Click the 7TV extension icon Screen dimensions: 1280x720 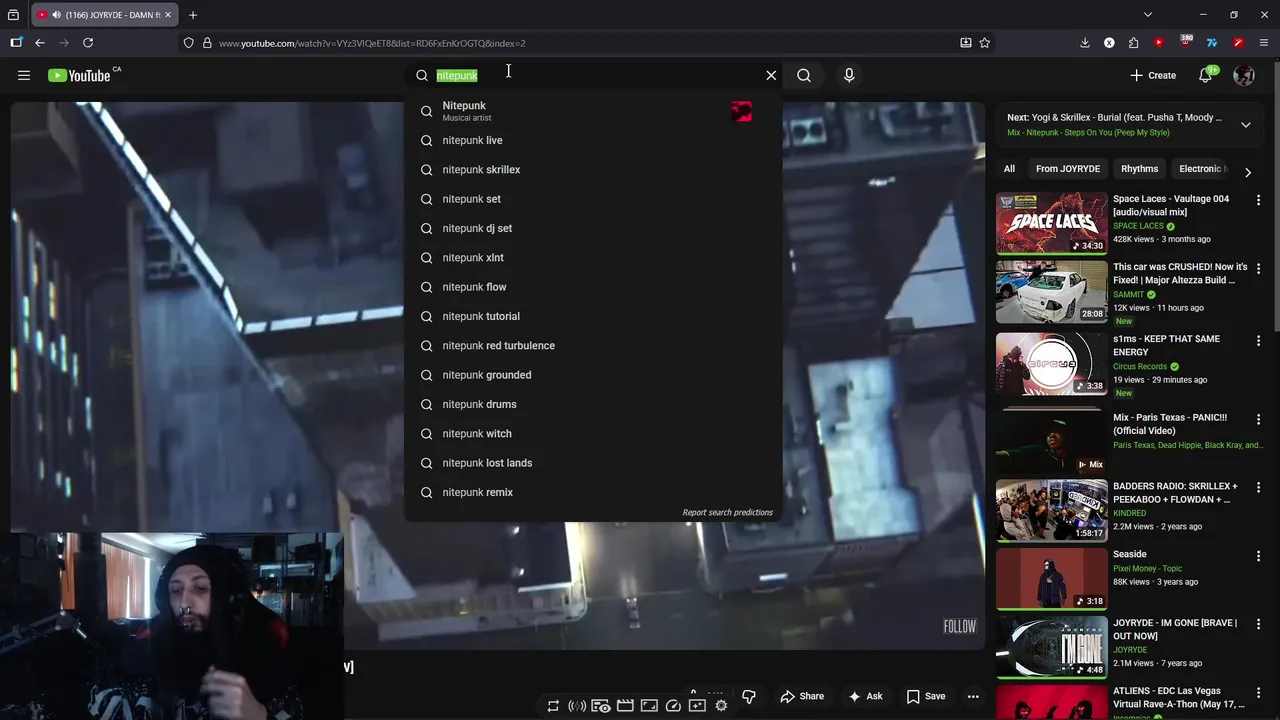coord(1212,43)
